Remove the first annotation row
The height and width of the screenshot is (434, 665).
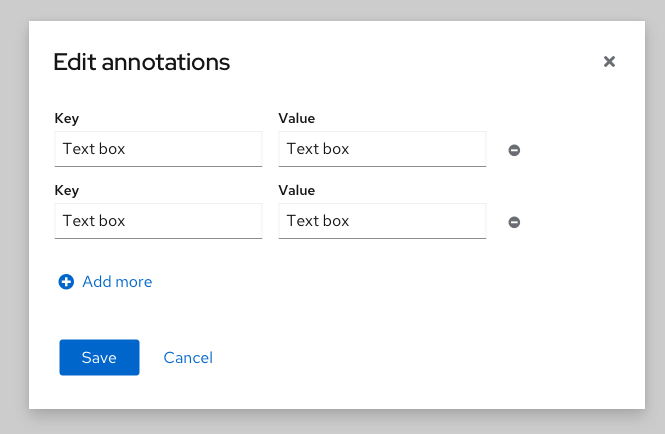(514, 150)
